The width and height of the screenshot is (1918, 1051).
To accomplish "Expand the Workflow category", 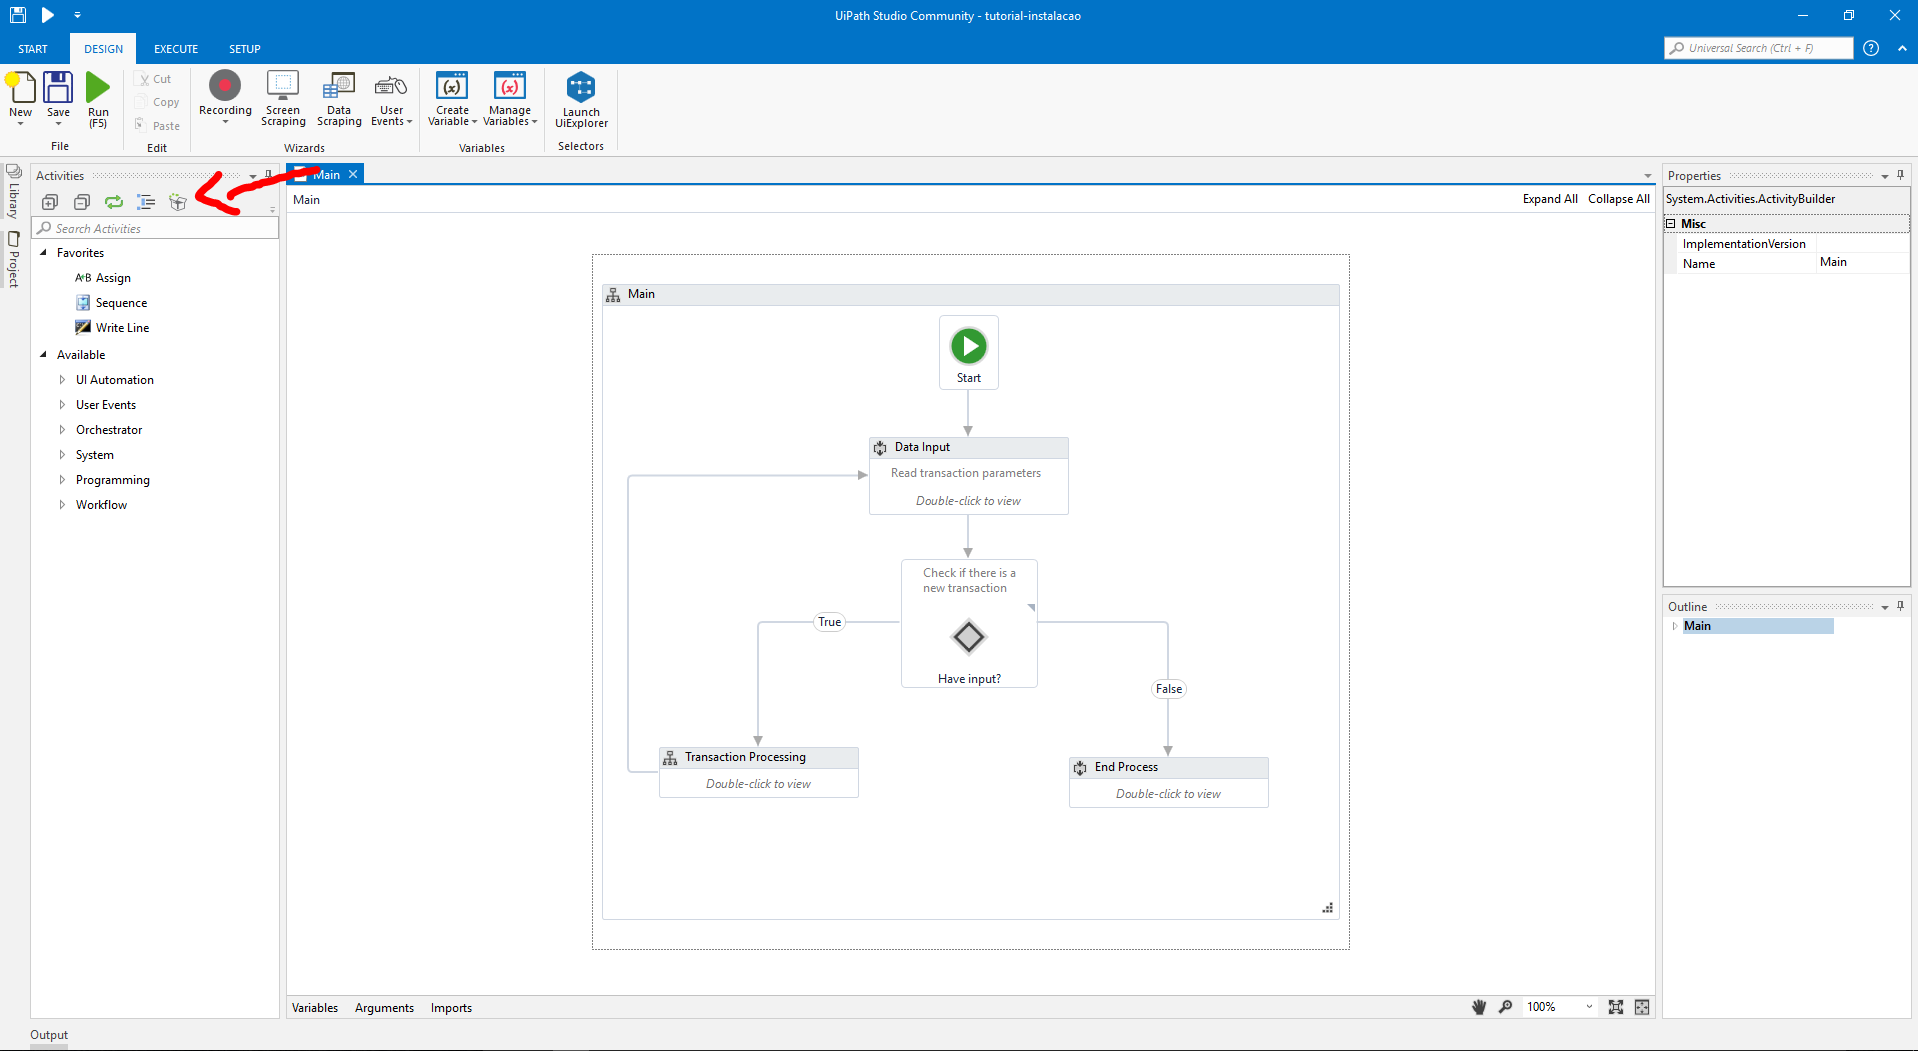I will (62, 505).
